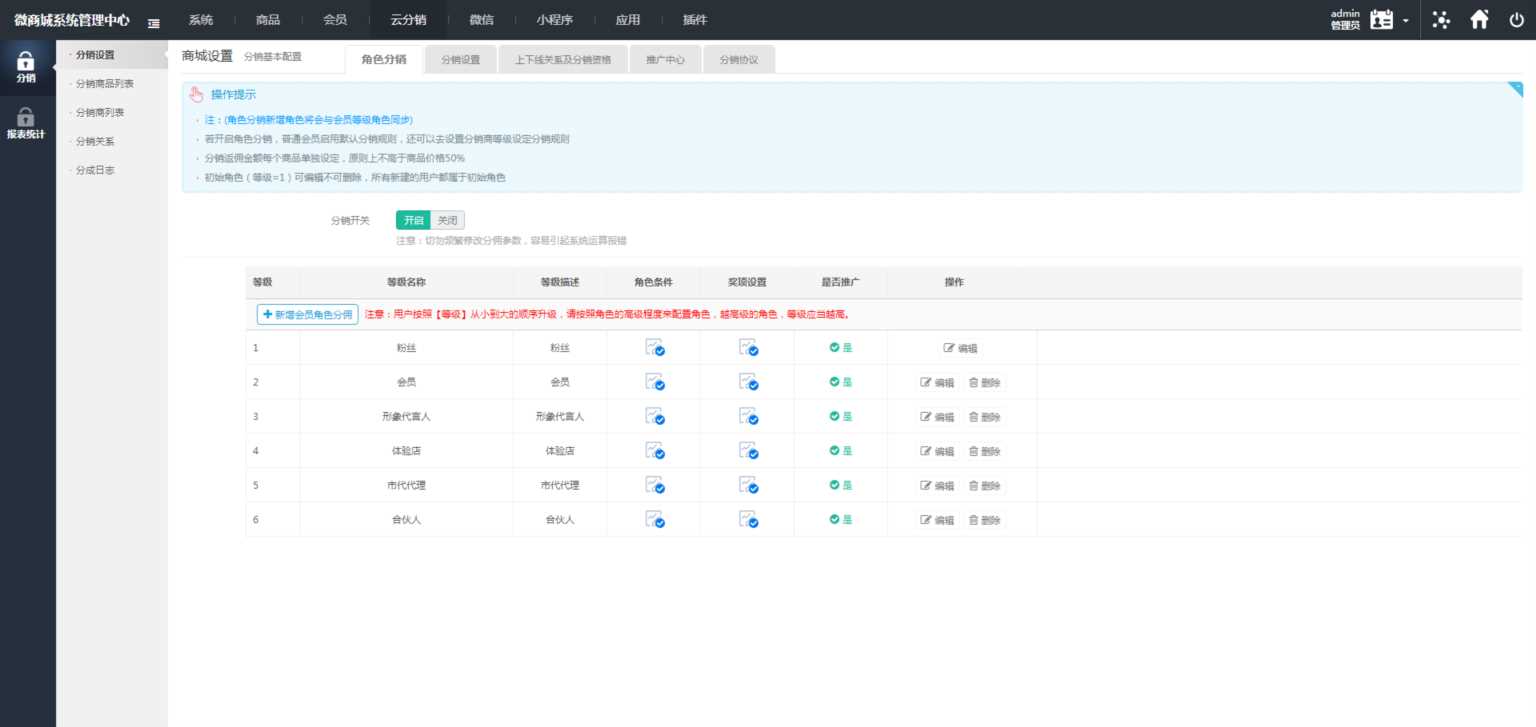This screenshot has width=1536, height=727.
Task: Delete the 形象代言人 role via trash icon
Action: 984,417
